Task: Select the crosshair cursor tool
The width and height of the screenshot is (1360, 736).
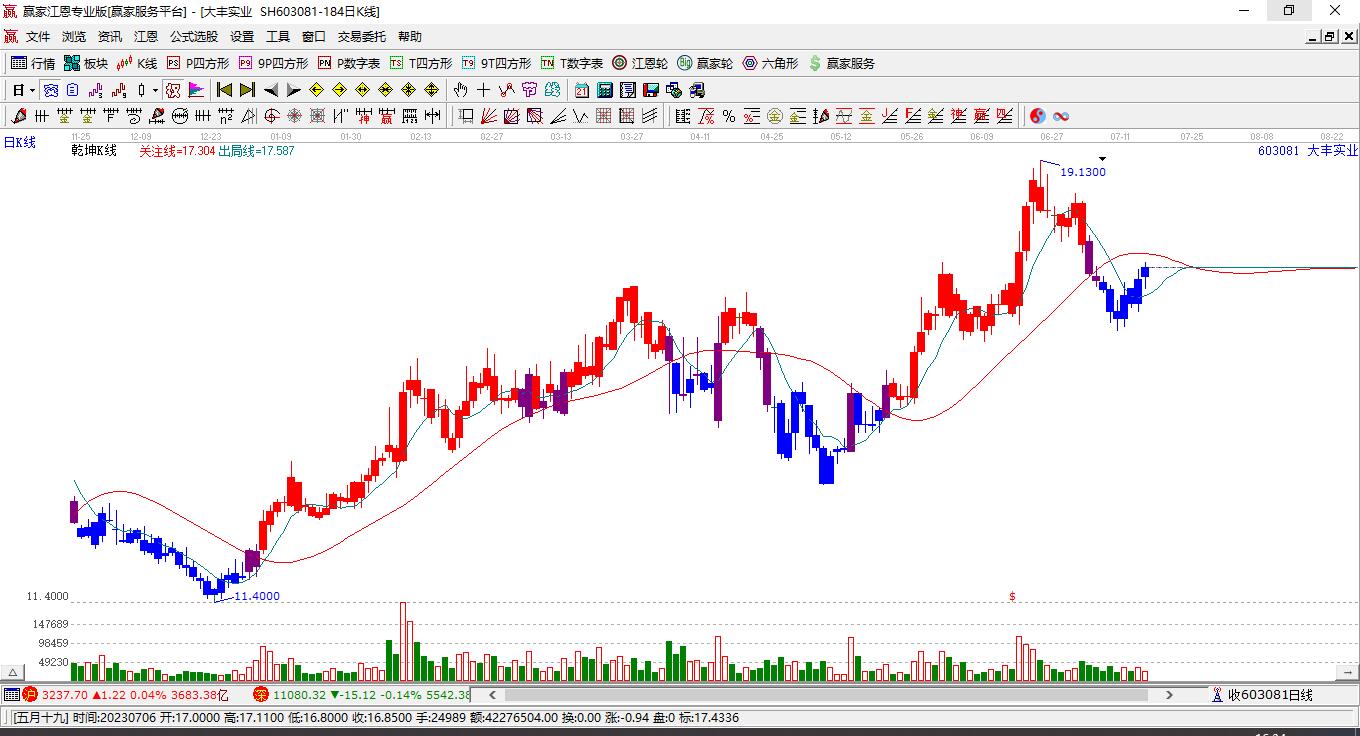Action: [x=484, y=90]
